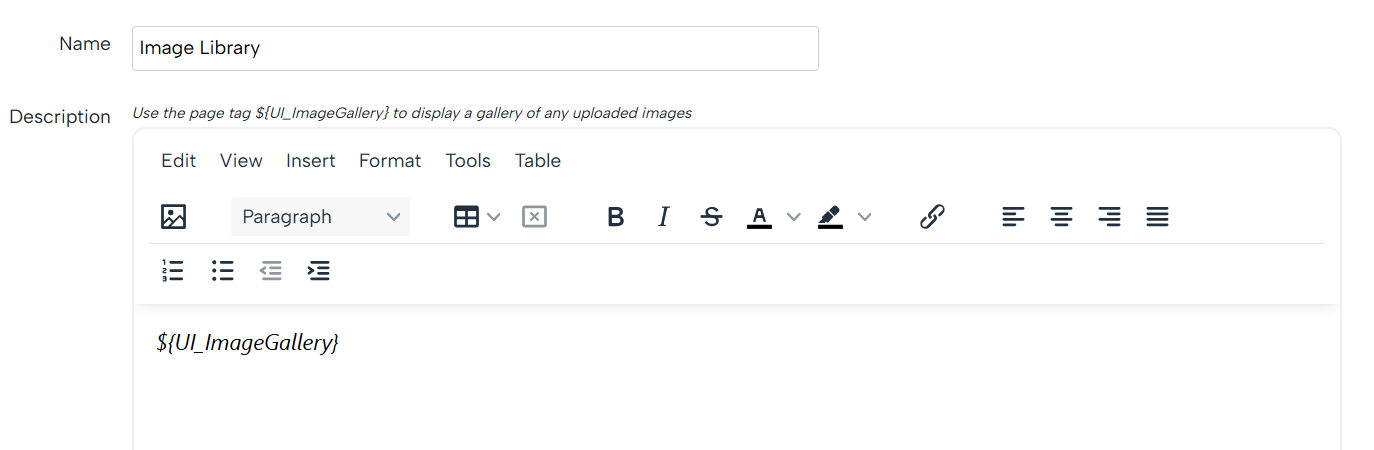Open the text color dropdown arrow
Image resolution: width=1374 pixels, height=450 pixels.
[794, 217]
